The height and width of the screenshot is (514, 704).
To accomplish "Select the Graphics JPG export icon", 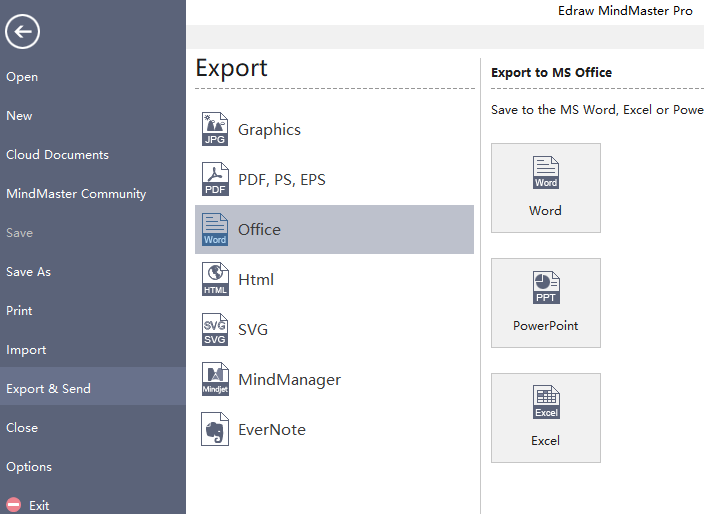I will point(215,130).
